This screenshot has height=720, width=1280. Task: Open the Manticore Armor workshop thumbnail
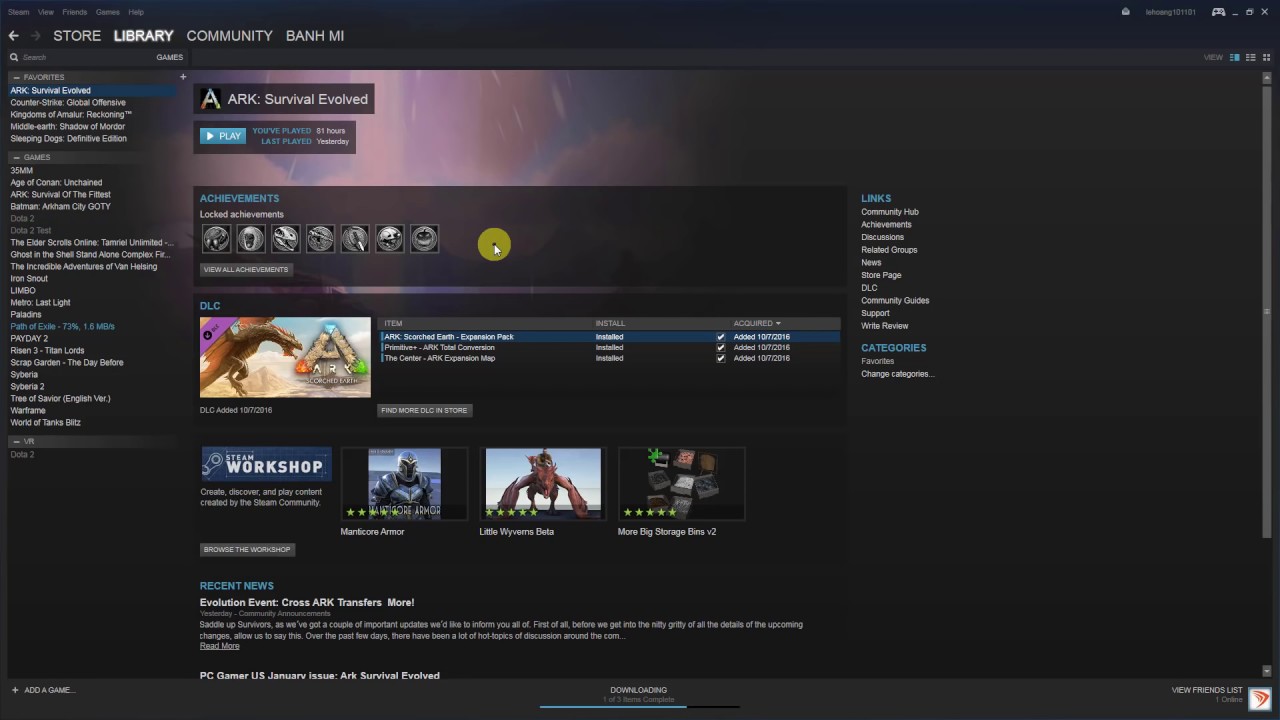tap(404, 484)
